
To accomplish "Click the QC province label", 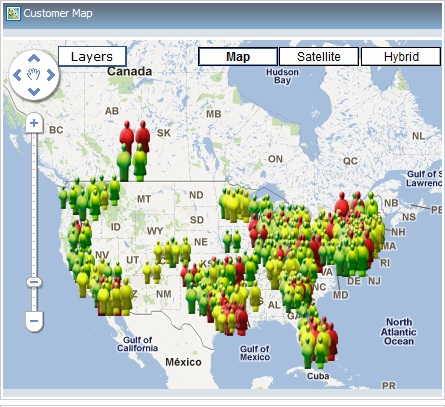I will click(x=350, y=161).
